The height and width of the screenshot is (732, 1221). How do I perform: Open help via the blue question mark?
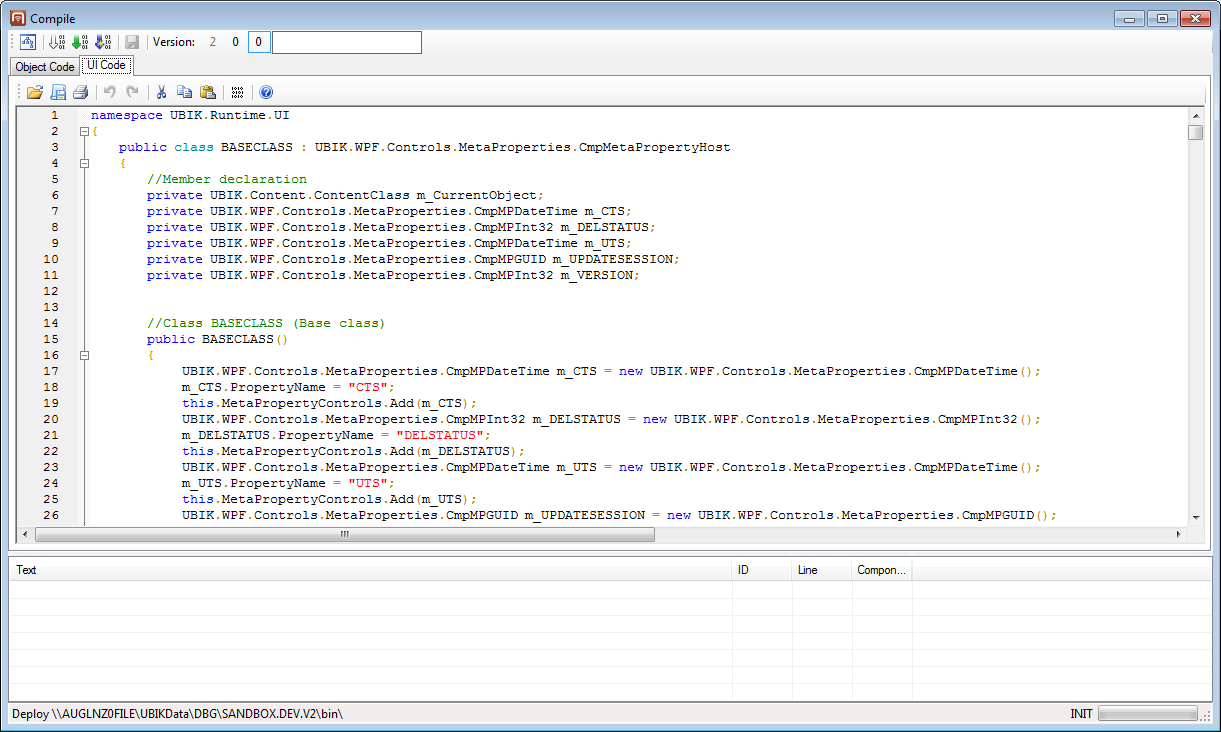266,92
